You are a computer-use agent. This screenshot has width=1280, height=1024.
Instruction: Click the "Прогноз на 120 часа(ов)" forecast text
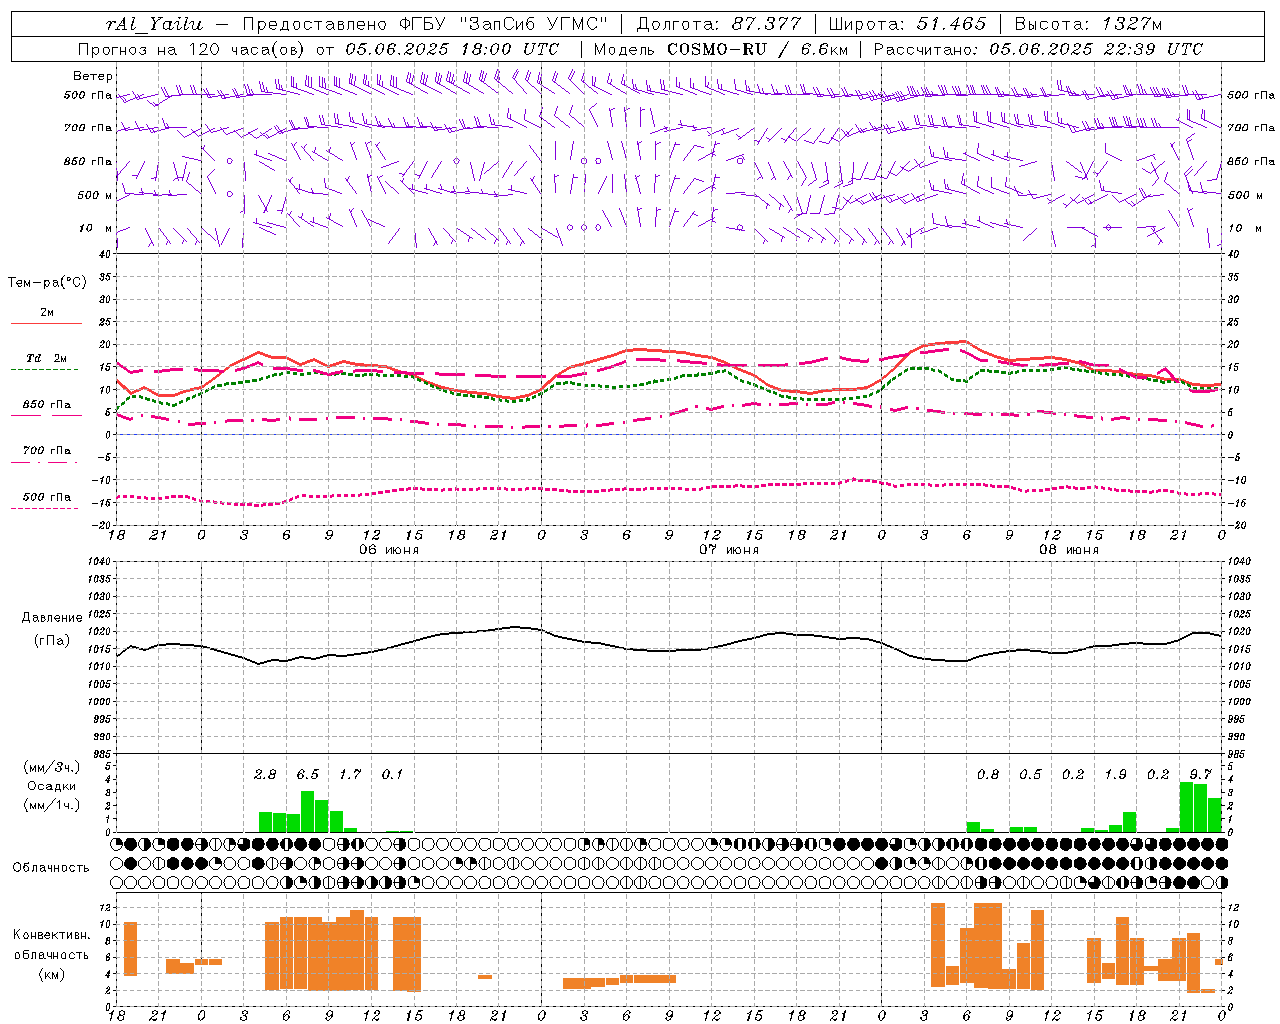(x=192, y=49)
